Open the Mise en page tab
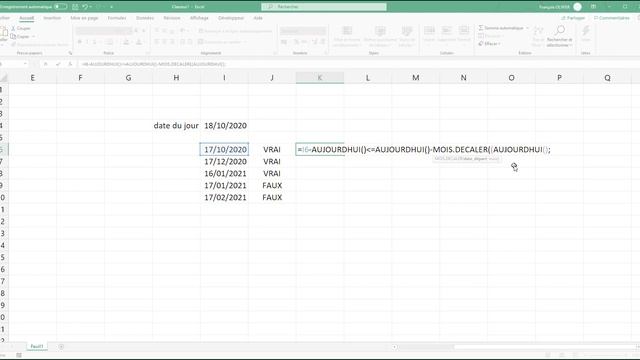This screenshot has height=360, width=640. coord(84,18)
